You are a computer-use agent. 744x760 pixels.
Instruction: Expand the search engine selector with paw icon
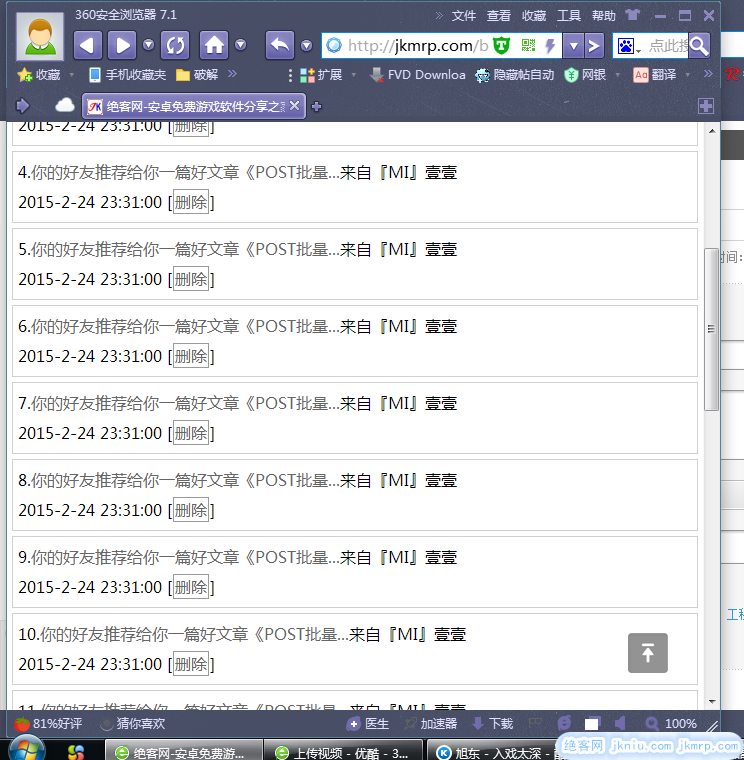pos(628,45)
